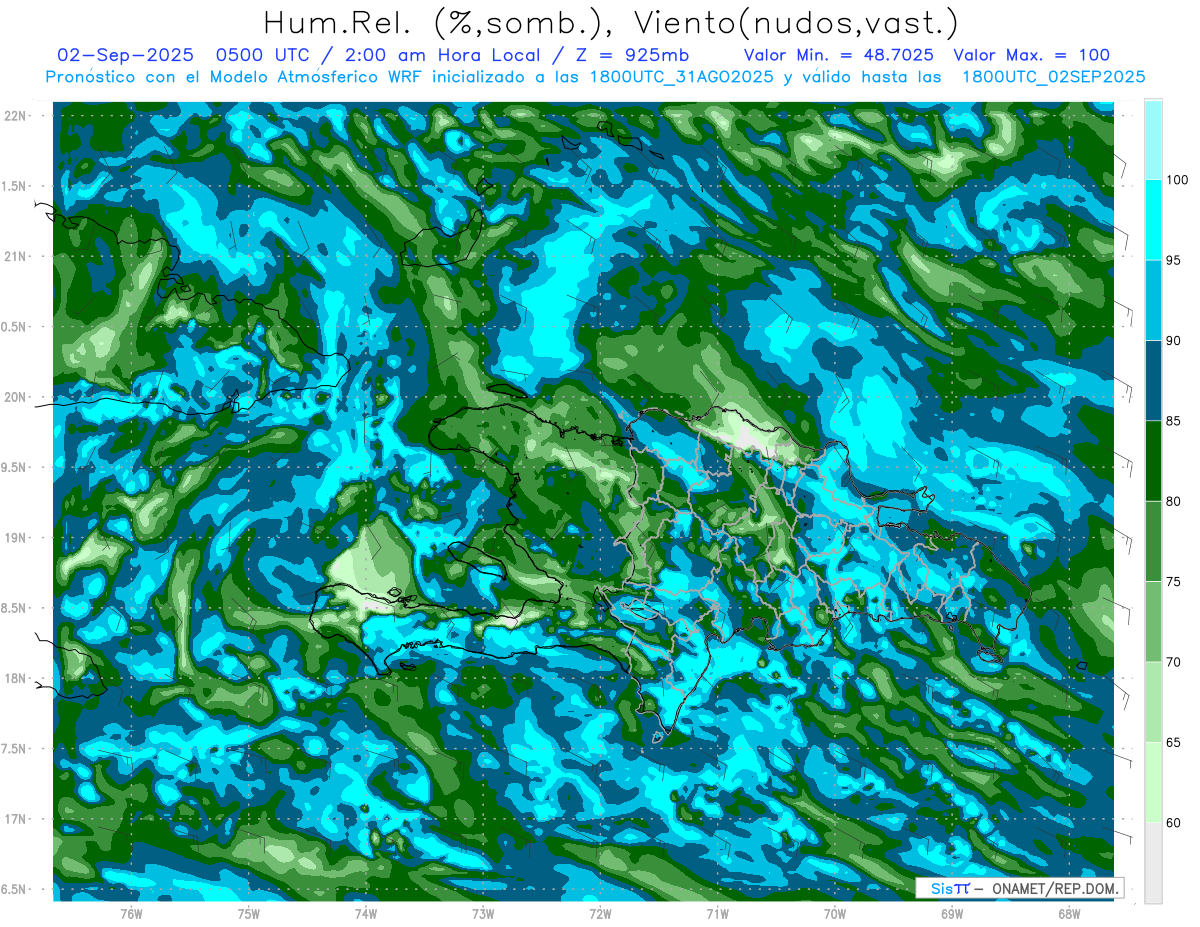Click the 17N latitude label

click(x=17, y=820)
